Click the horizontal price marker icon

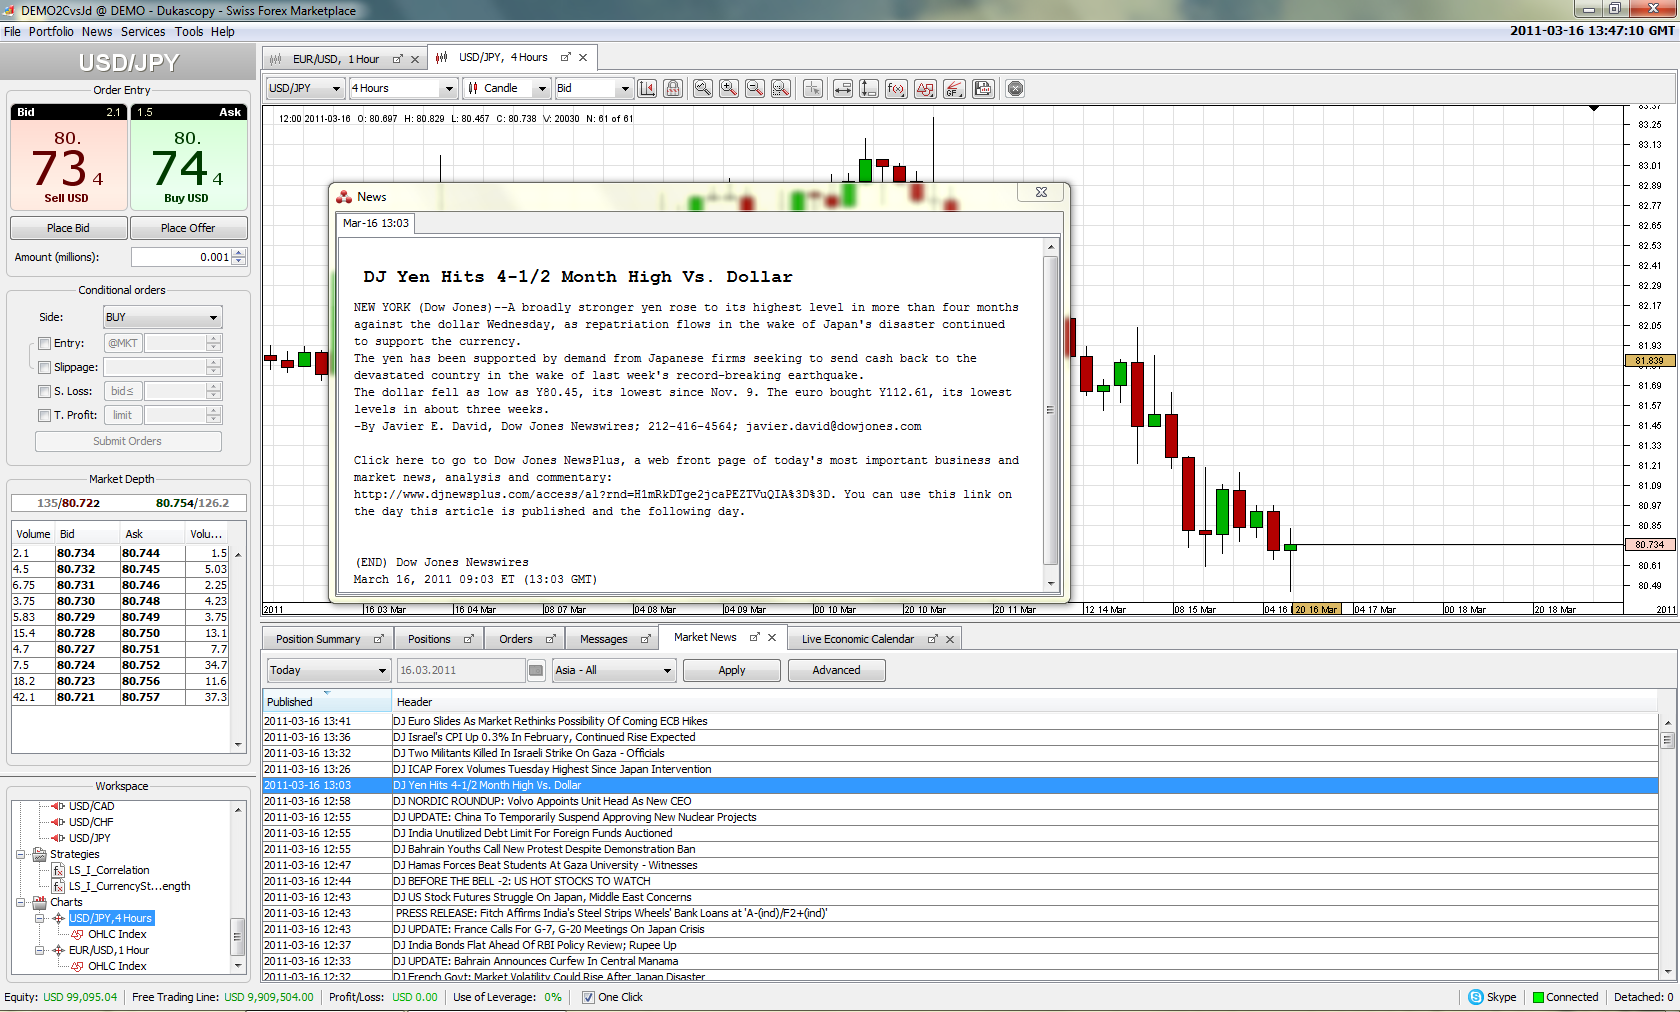pos(843,88)
